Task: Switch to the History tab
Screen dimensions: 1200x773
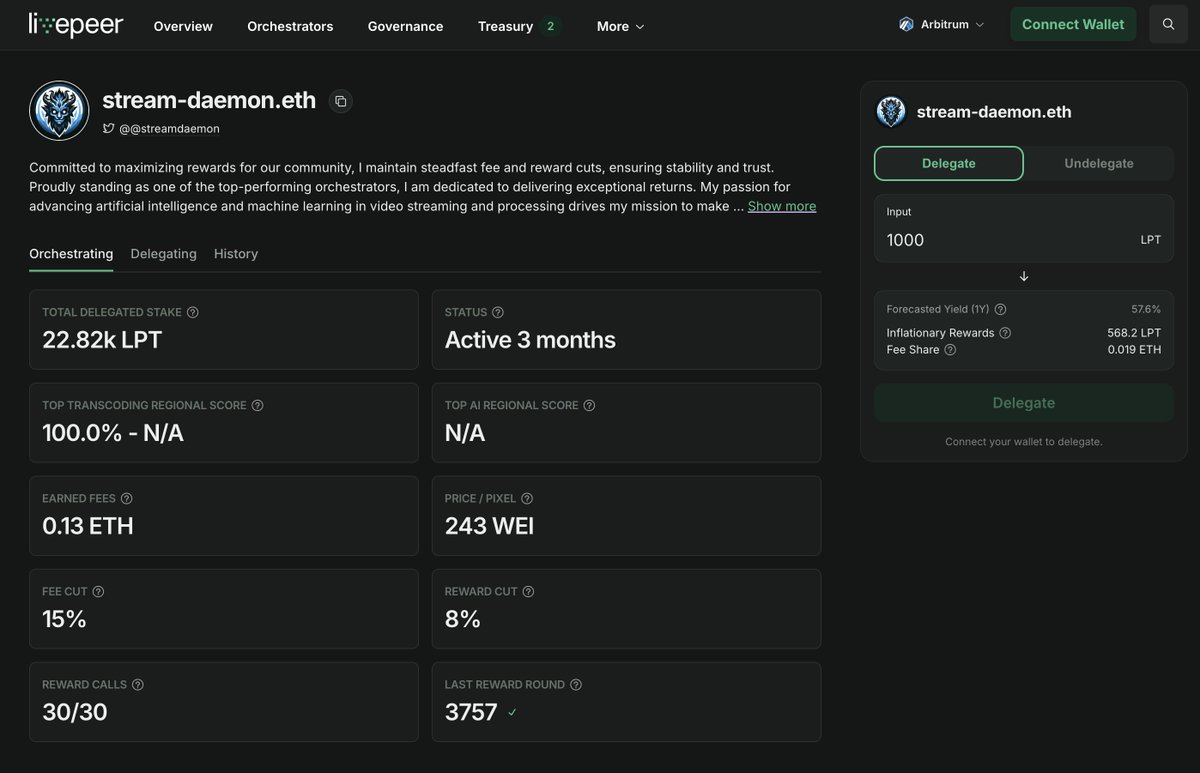Action: (x=236, y=254)
